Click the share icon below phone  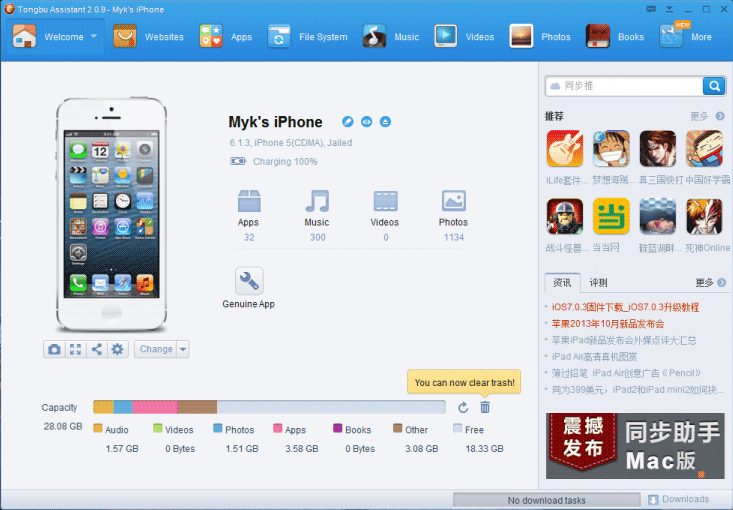(x=96, y=349)
